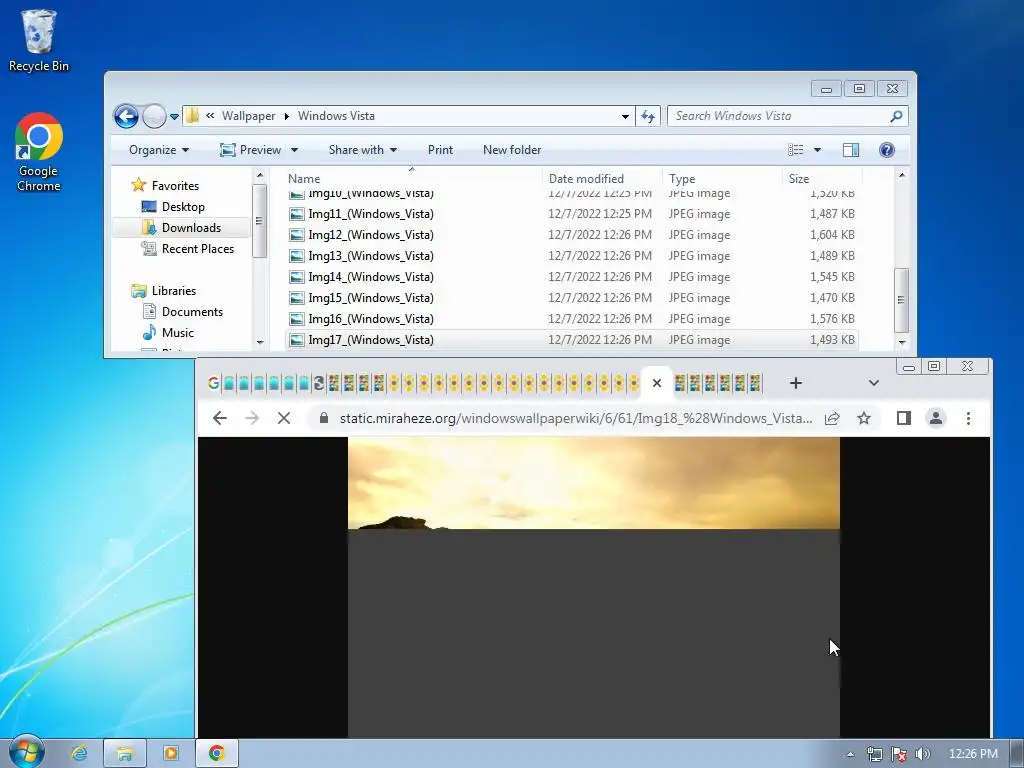
Task: Open the Share with menu
Action: pos(362,150)
